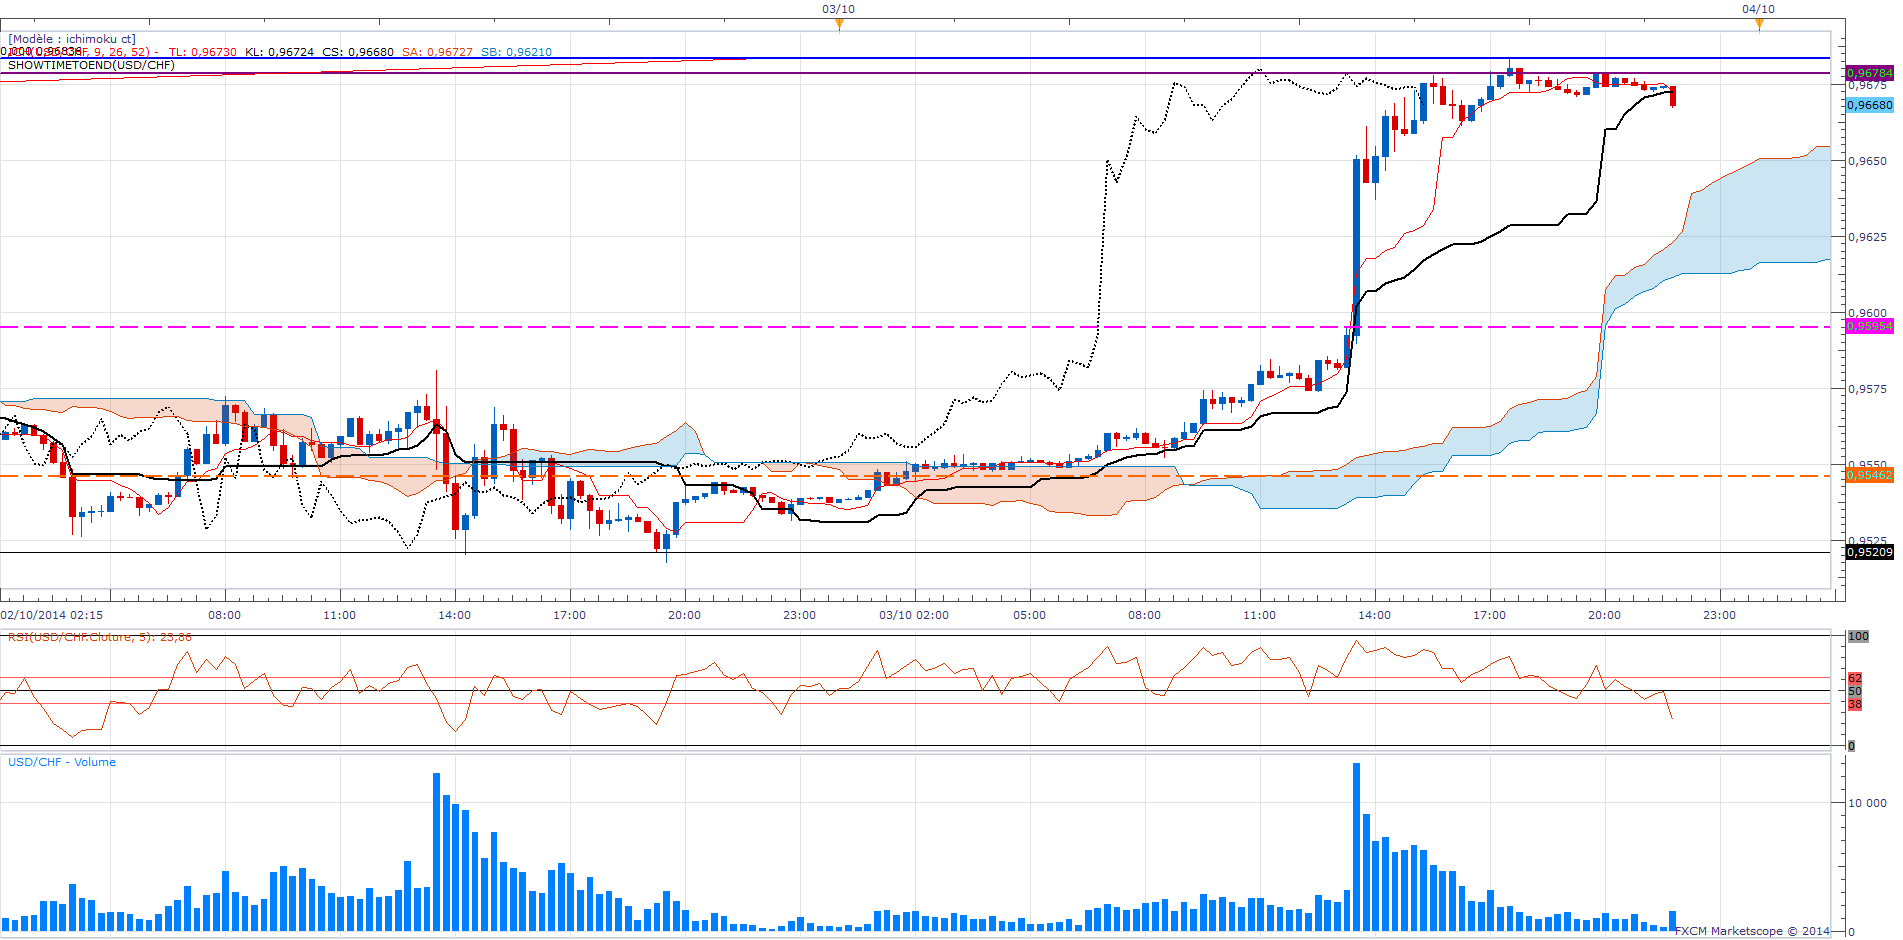
Task: Select the RSI 50 midline level tag
Action: (x=1855, y=691)
